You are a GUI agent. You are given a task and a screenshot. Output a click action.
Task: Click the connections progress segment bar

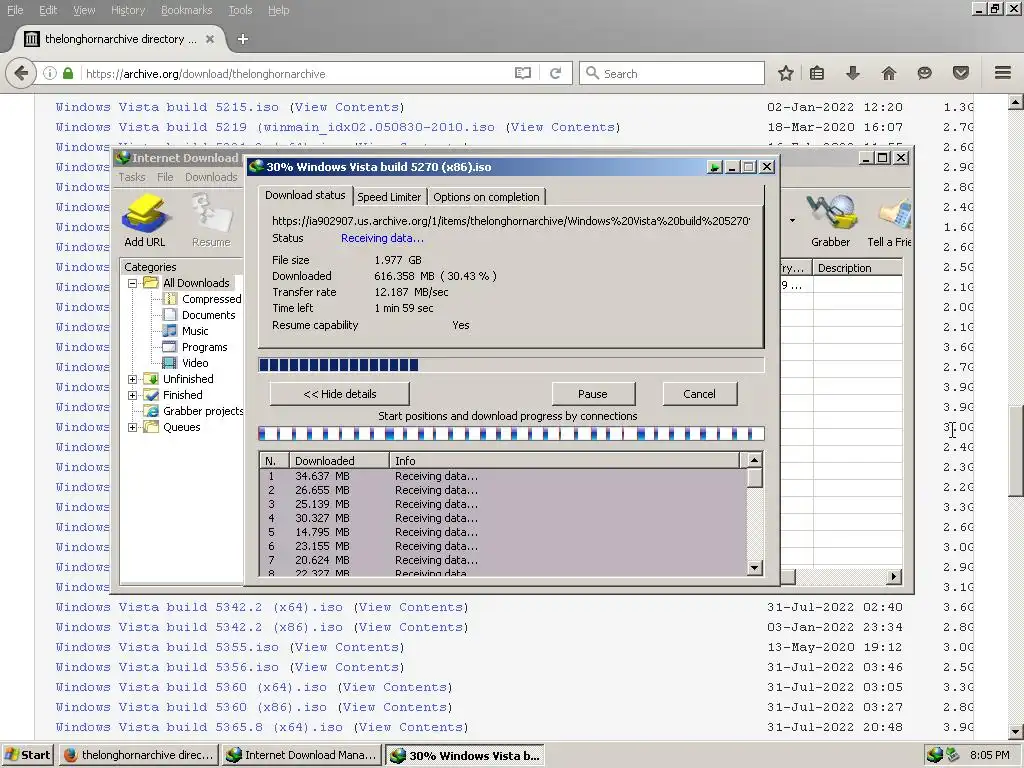tap(511, 434)
